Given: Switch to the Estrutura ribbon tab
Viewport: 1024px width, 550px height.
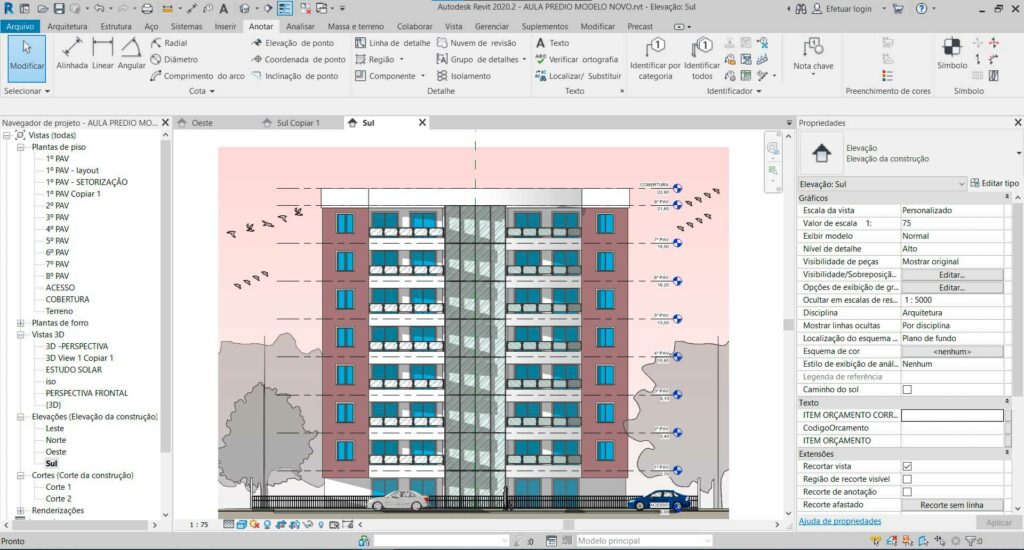Looking at the screenshot, I should (116, 26).
